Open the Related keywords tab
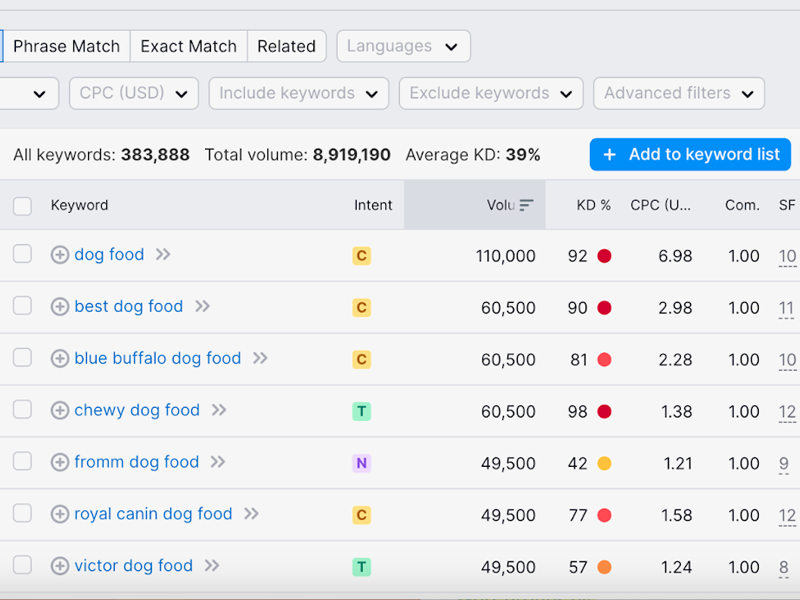This screenshot has width=800, height=600. coord(286,46)
